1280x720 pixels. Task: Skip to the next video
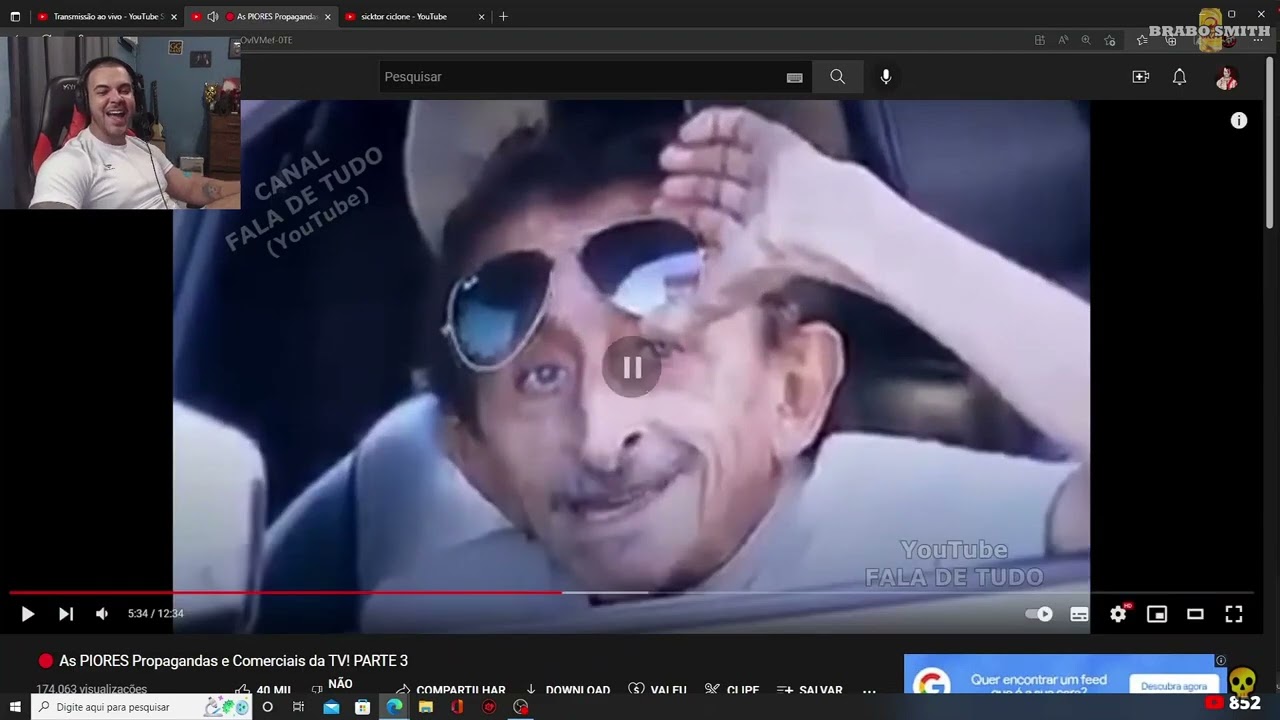(66, 614)
